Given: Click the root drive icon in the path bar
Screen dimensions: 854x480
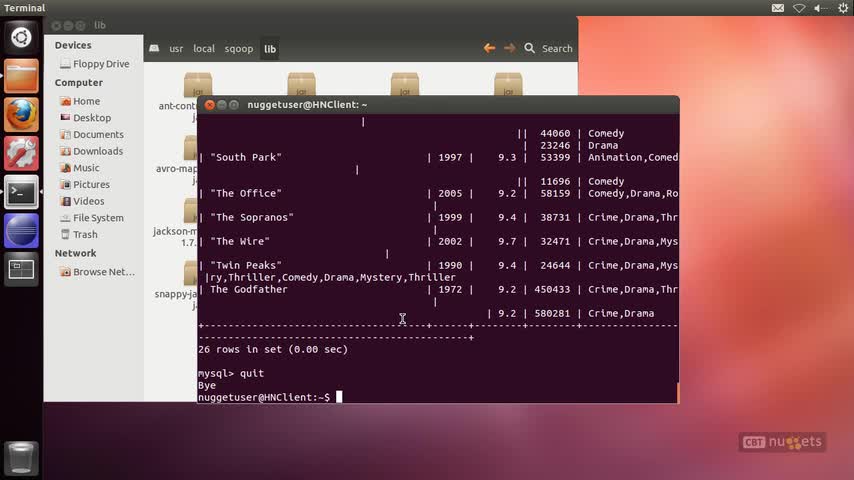Looking at the screenshot, I should pyautogui.click(x=154, y=48).
